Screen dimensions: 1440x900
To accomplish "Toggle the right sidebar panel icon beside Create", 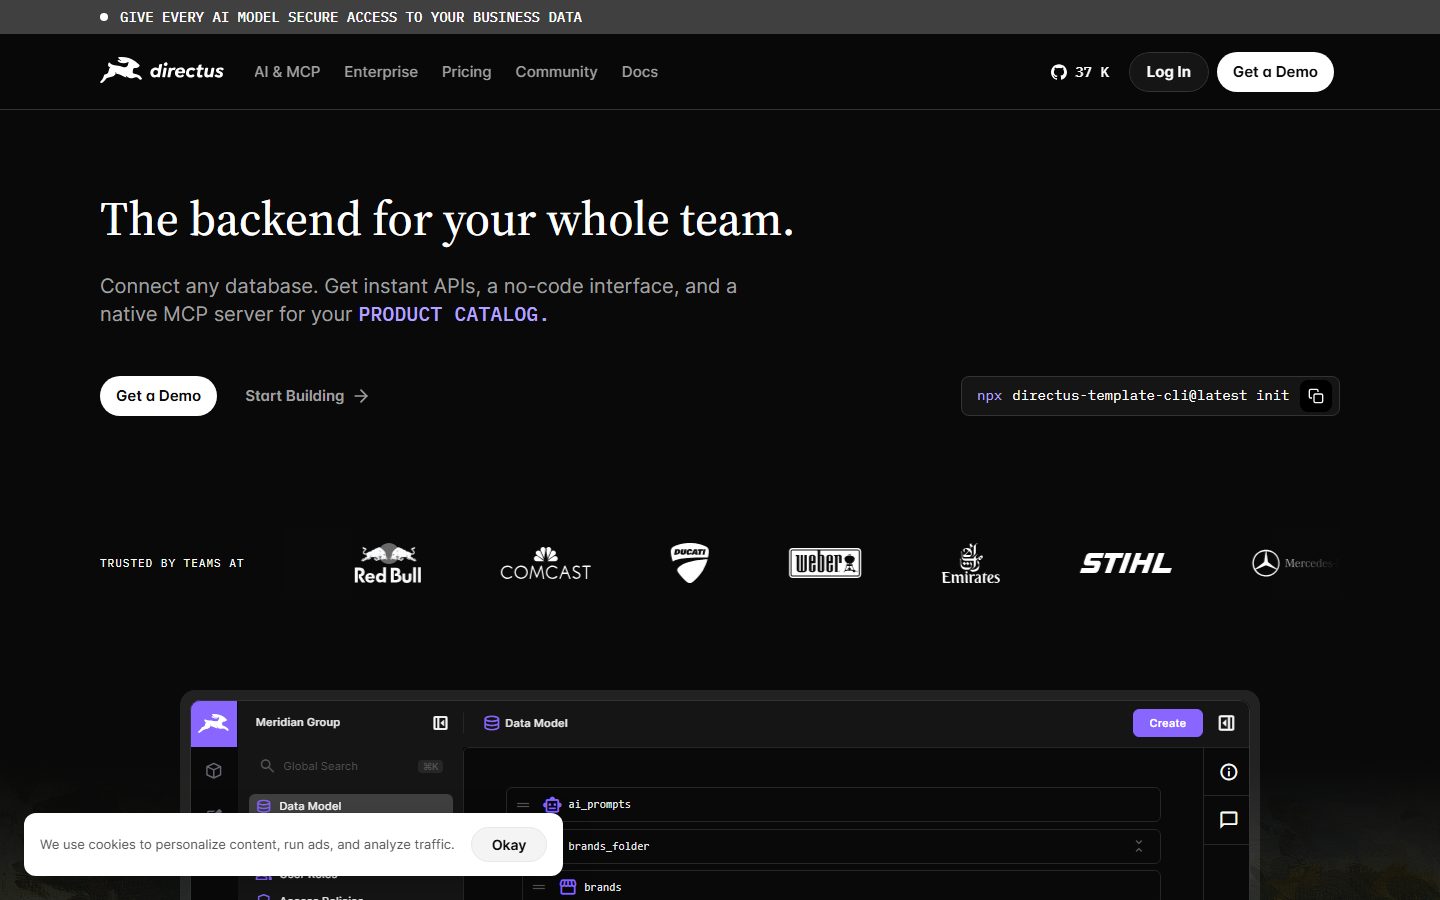I will pos(1226,723).
